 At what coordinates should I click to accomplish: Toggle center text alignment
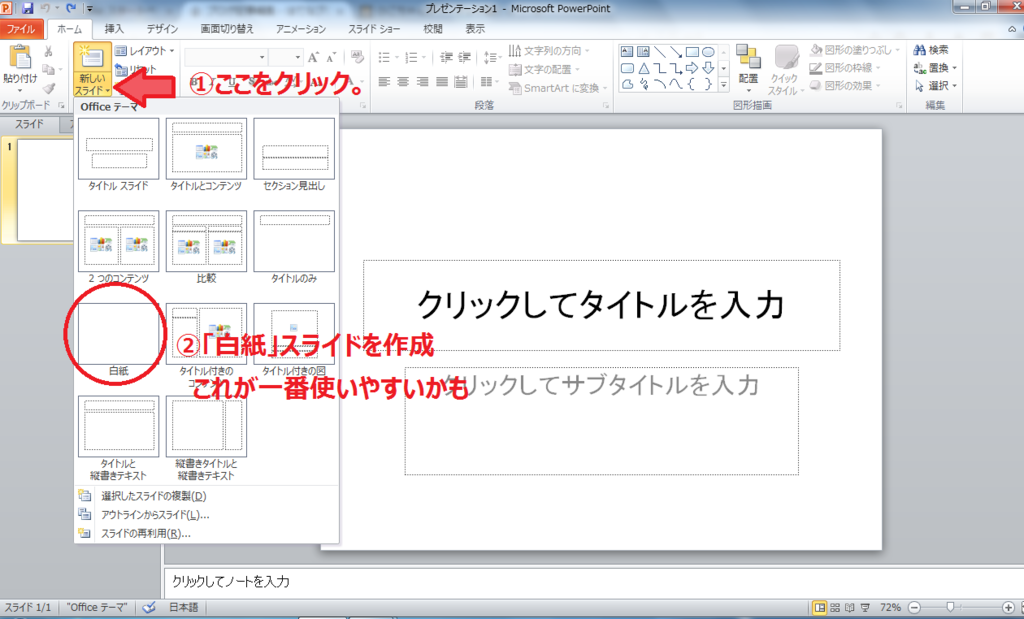(x=403, y=82)
